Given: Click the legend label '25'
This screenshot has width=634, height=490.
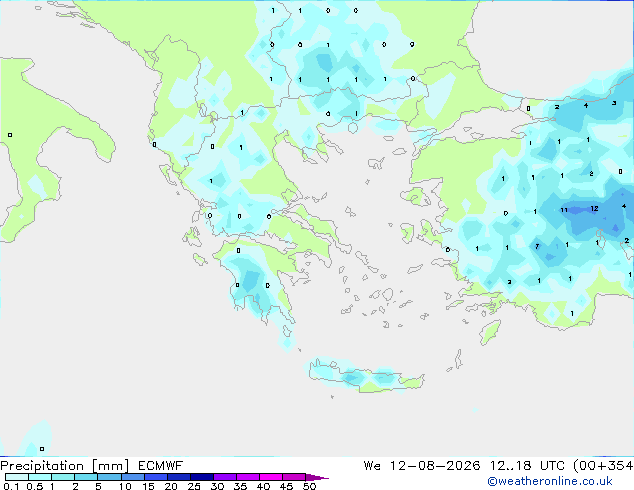Looking at the screenshot, I should pos(194,486).
